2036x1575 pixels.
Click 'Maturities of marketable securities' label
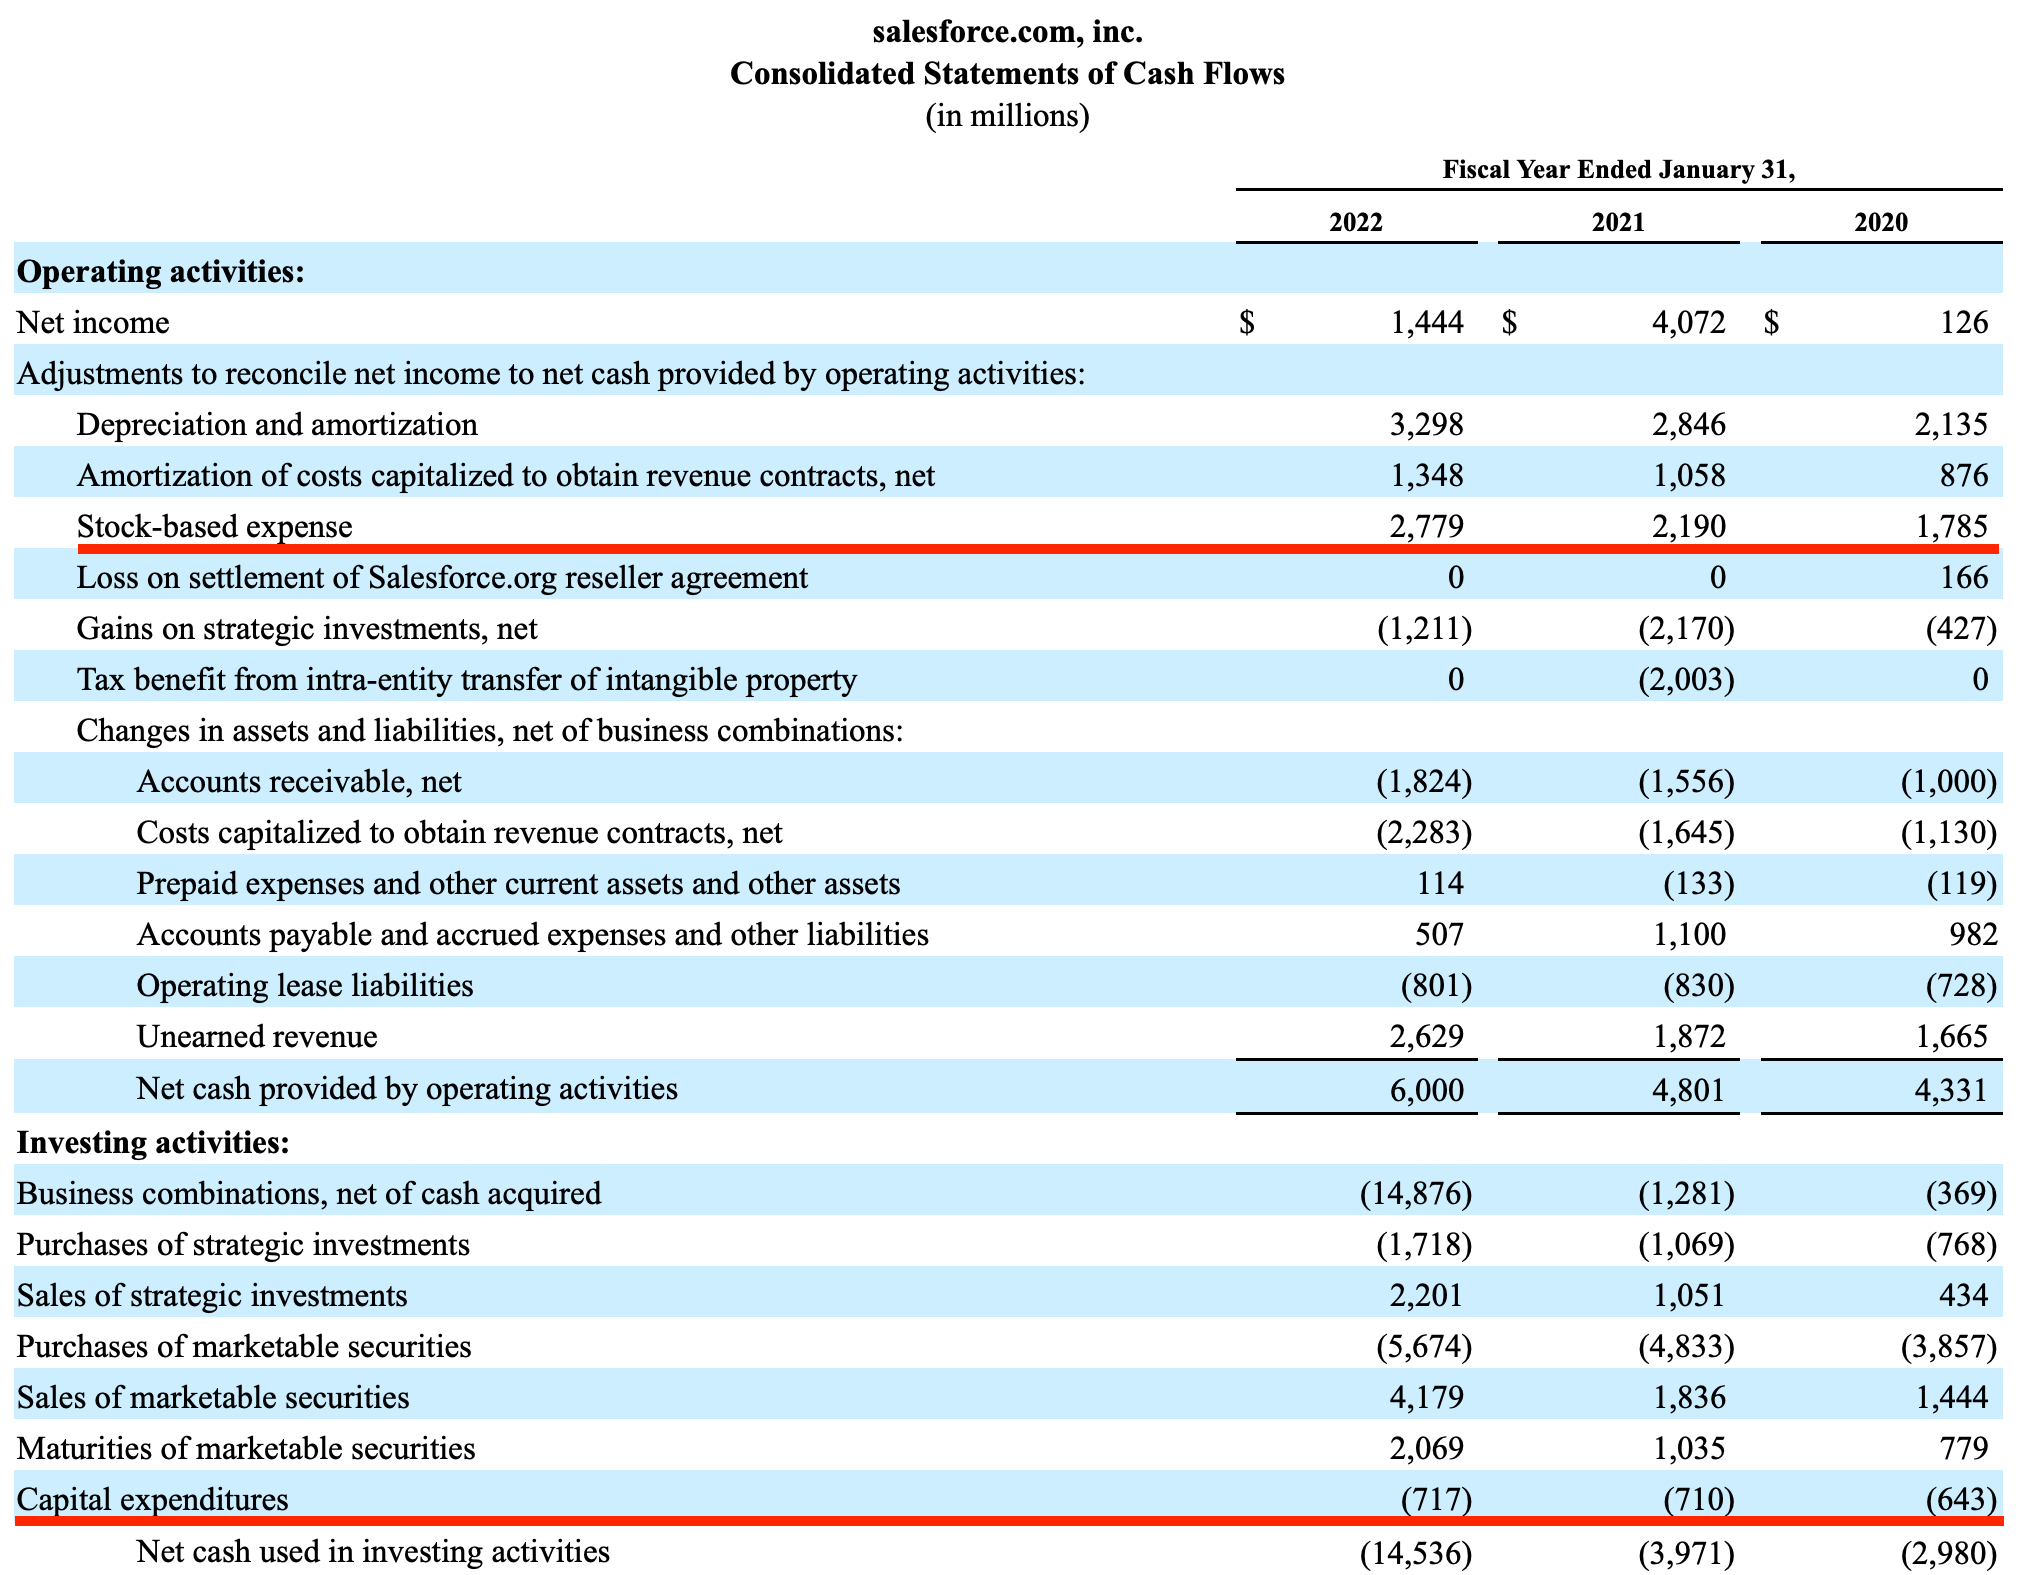tap(246, 1448)
